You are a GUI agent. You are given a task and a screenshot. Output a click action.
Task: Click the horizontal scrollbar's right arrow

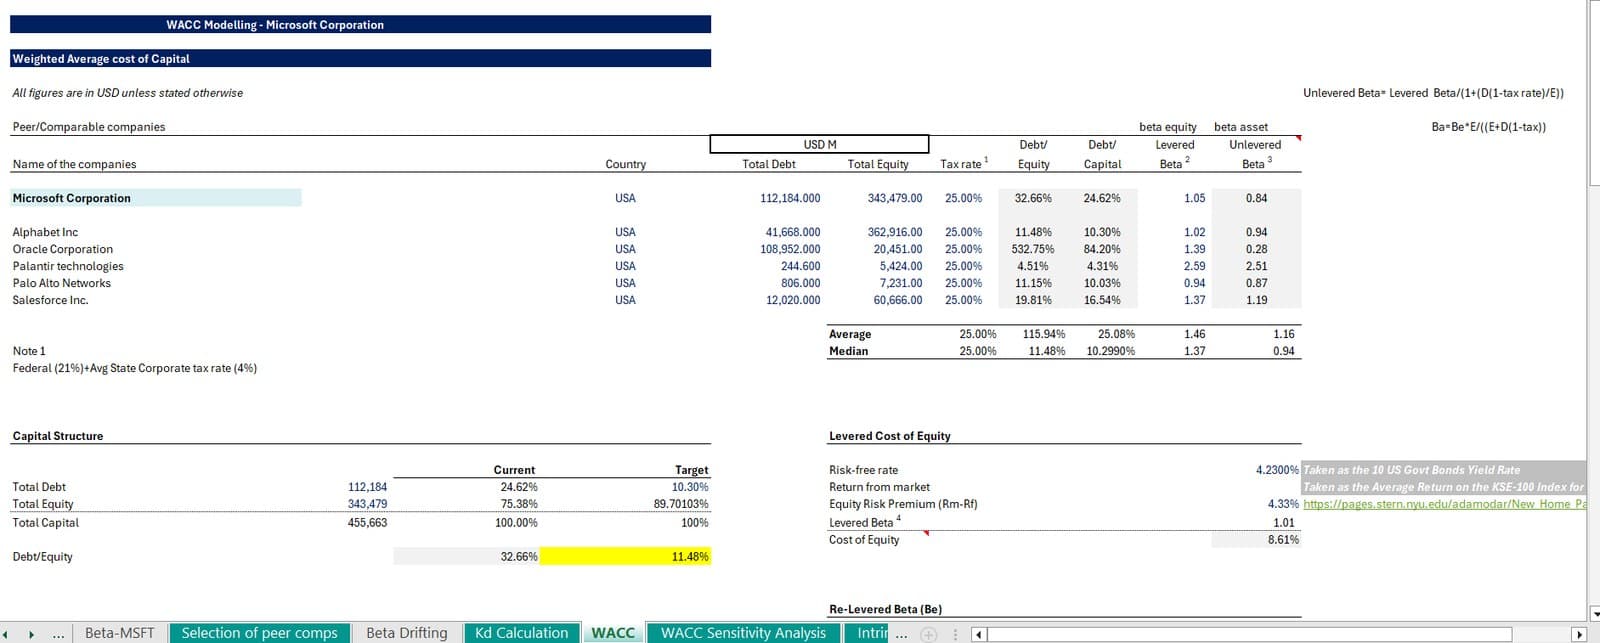(1579, 634)
